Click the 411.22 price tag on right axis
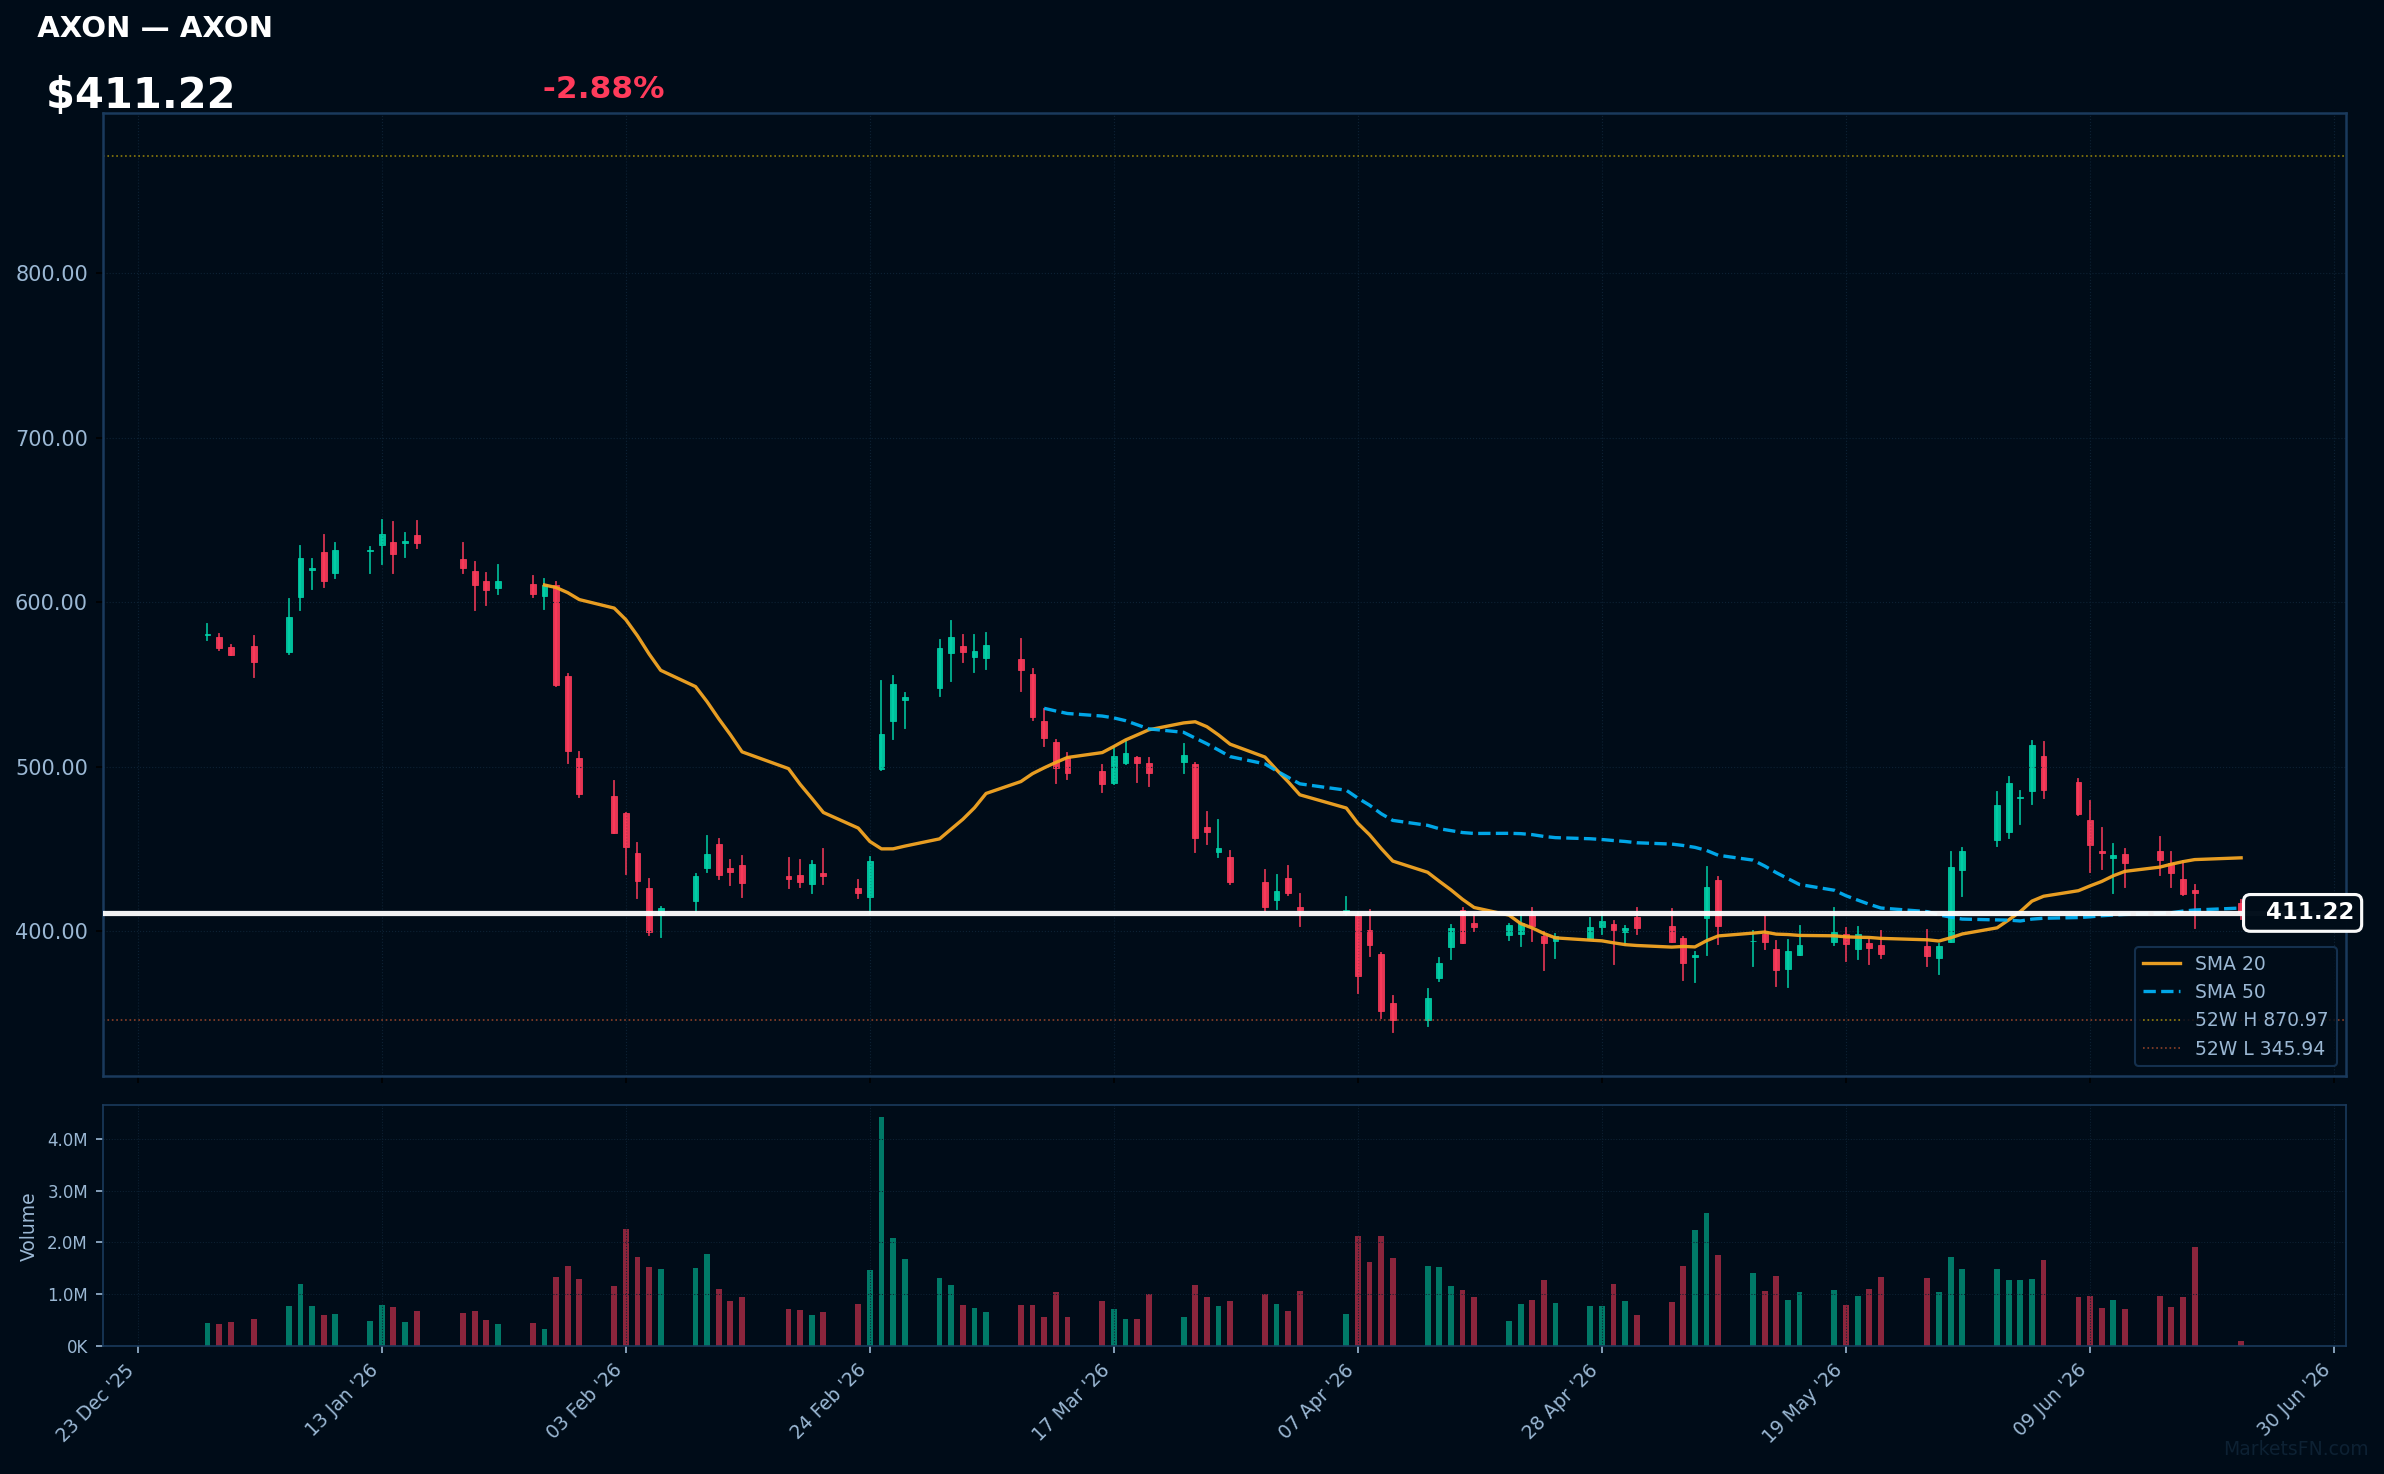This screenshot has width=2384, height=1474. point(2302,912)
